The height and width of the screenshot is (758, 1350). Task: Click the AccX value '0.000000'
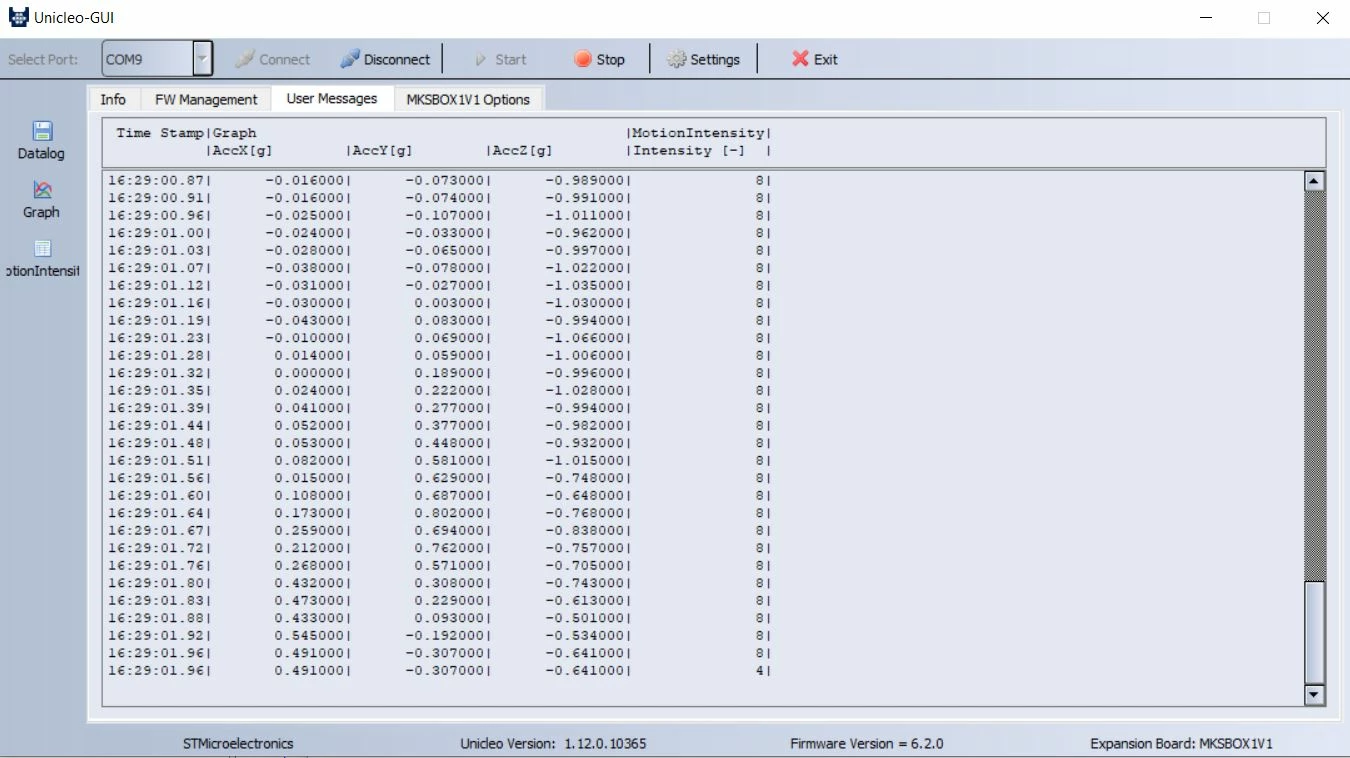pos(310,373)
